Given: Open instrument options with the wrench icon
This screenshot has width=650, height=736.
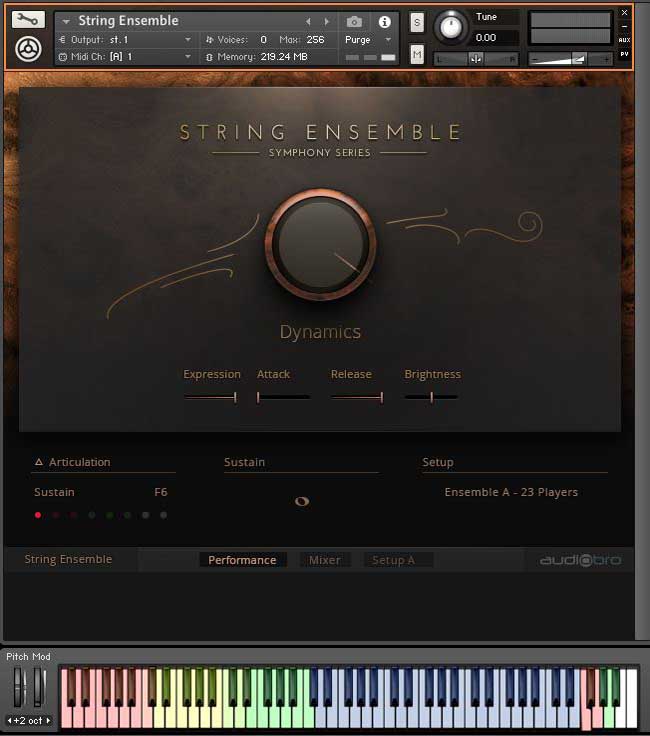Looking at the screenshot, I should pyautogui.click(x=28, y=19).
